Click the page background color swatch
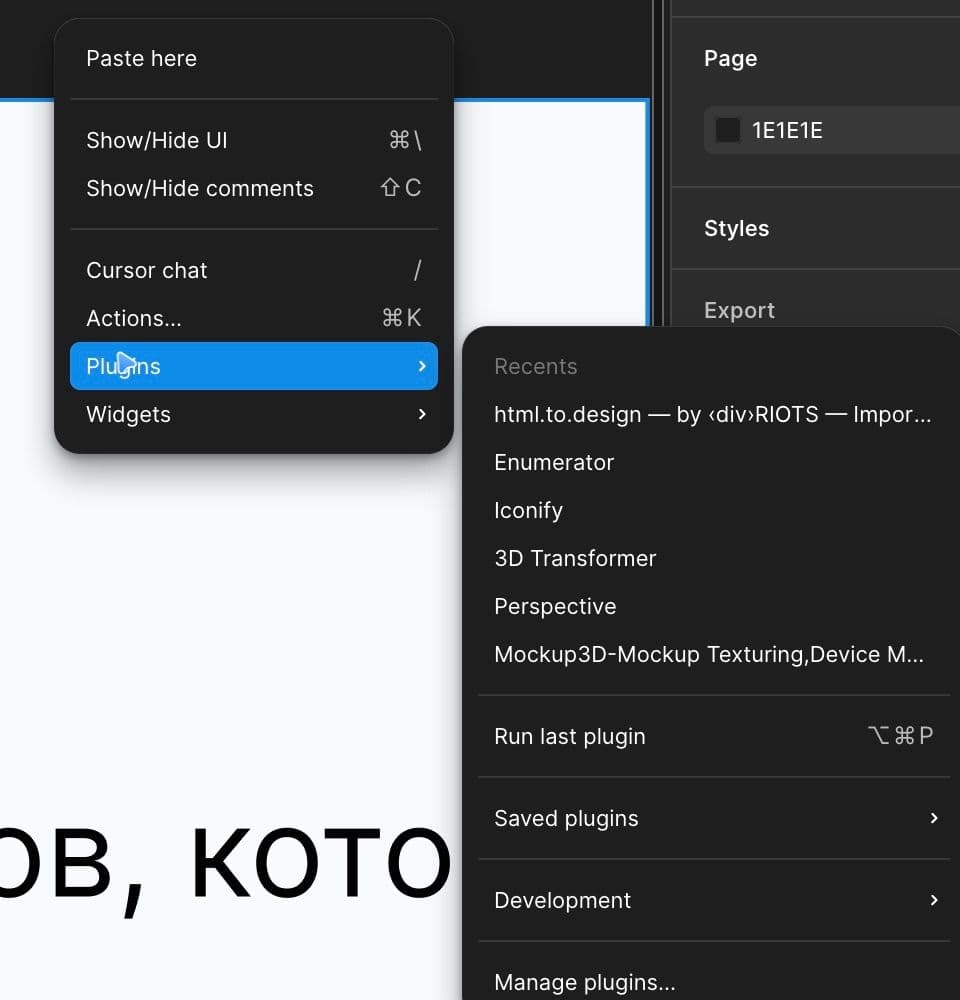The width and height of the screenshot is (960, 1000). pyautogui.click(x=728, y=130)
